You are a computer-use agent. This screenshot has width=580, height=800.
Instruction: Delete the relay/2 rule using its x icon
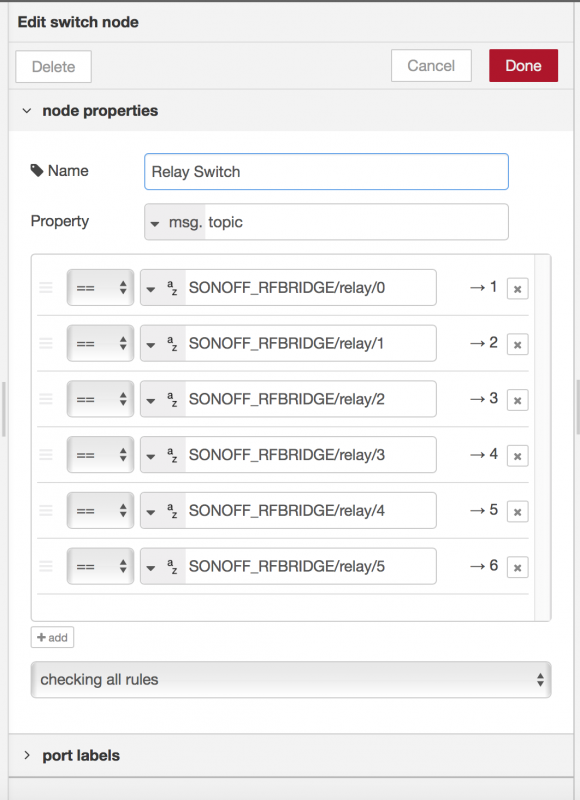click(x=517, y=400)
